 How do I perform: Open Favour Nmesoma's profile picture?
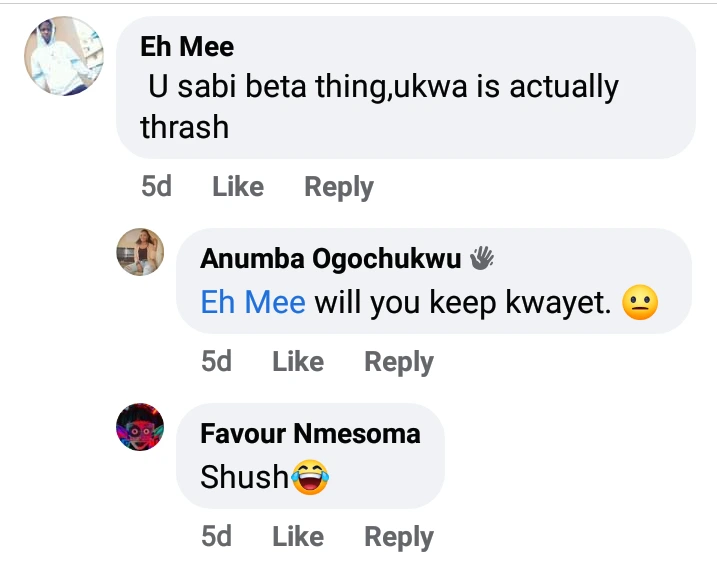(x=140, y=427)
